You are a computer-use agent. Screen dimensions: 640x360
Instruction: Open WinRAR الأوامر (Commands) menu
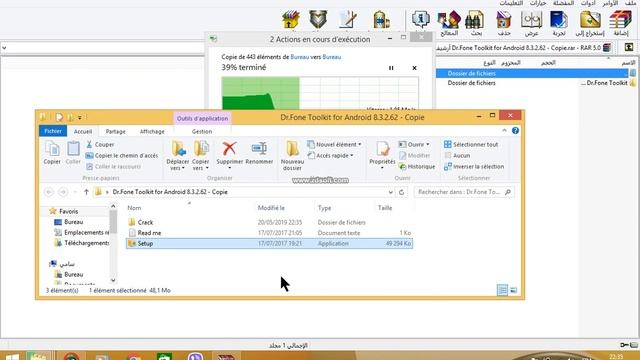(610, 3)
